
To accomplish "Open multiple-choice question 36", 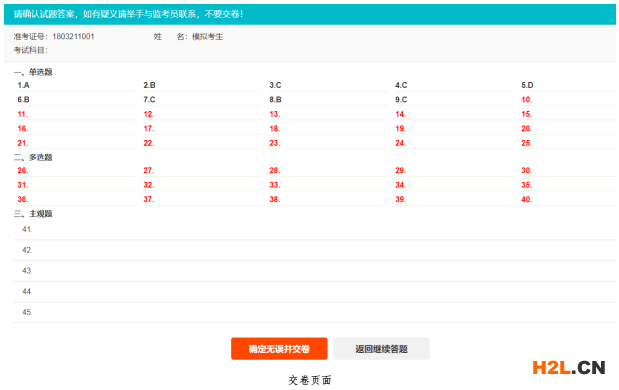I will tap(23, 199).
